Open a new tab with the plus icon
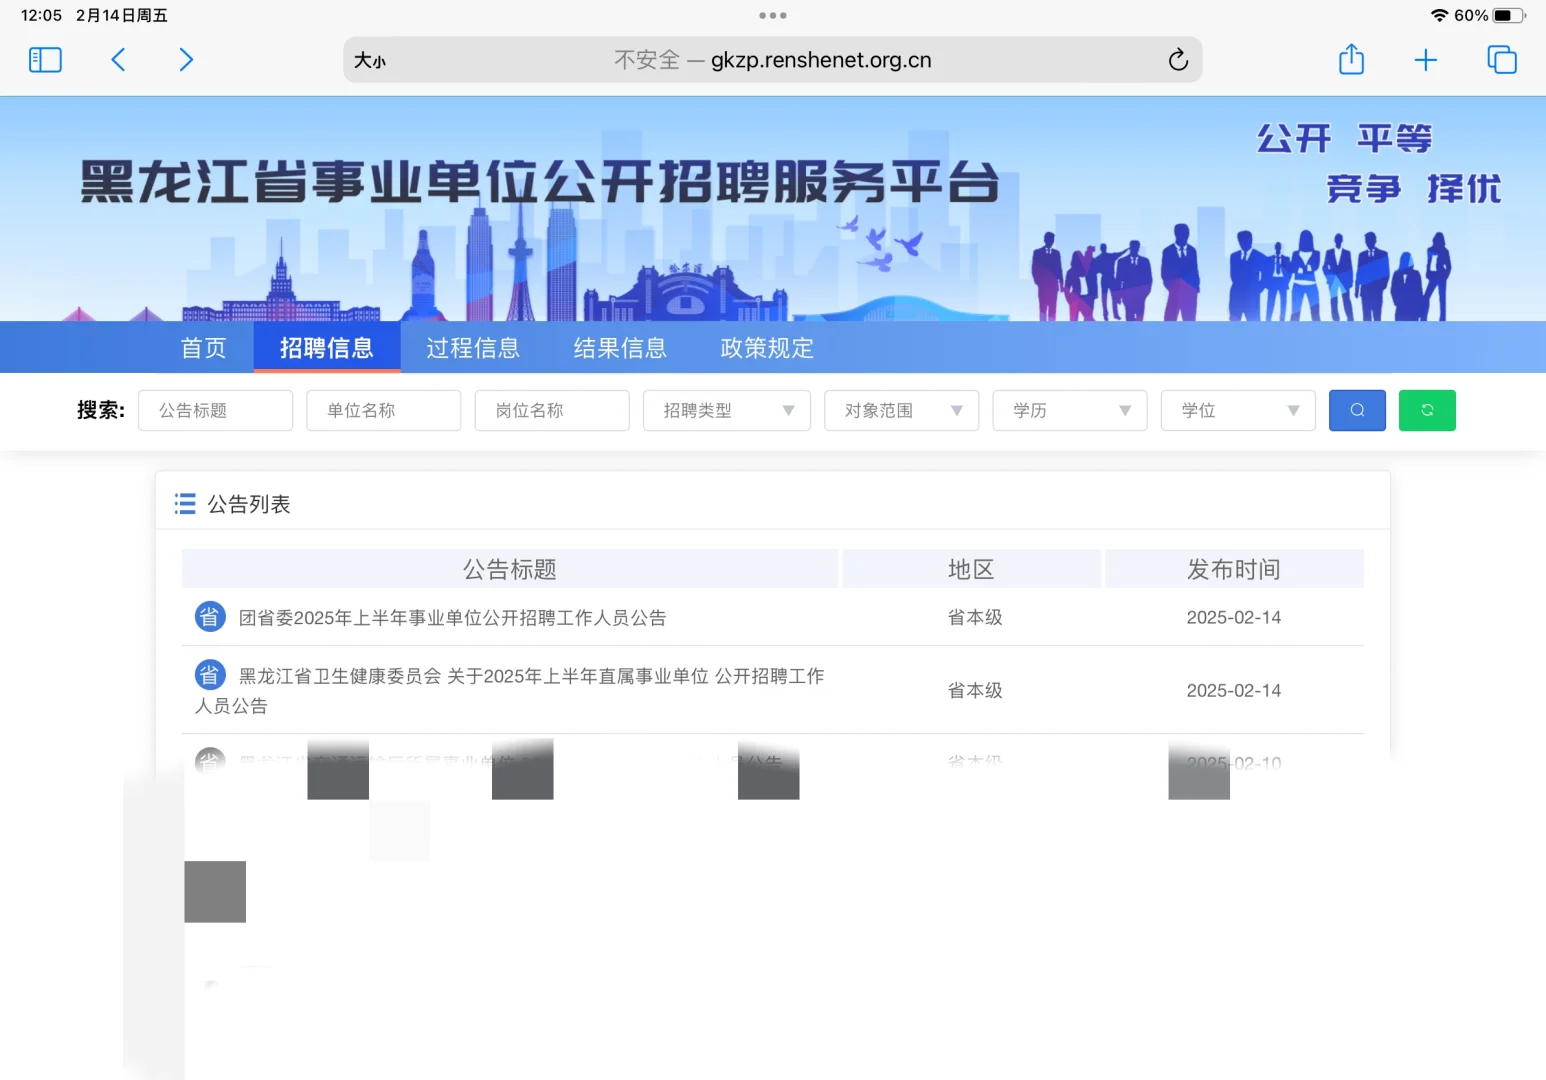Screen dimensions: 1546x1080 coord(1426,60)
